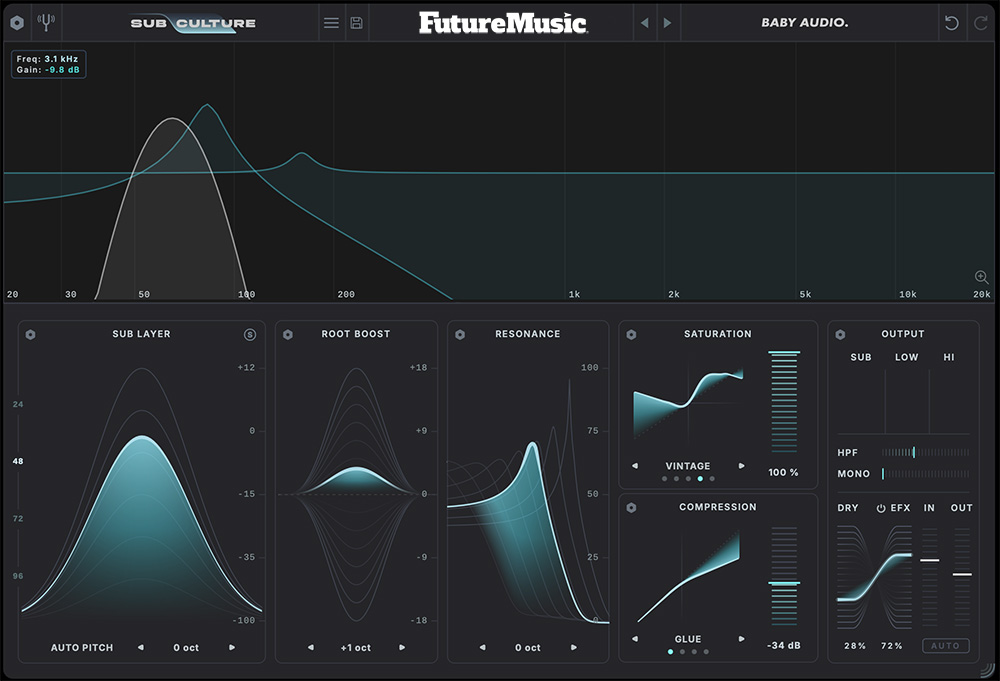Click the 28% dry value
1000x681 pixels.
855,646
